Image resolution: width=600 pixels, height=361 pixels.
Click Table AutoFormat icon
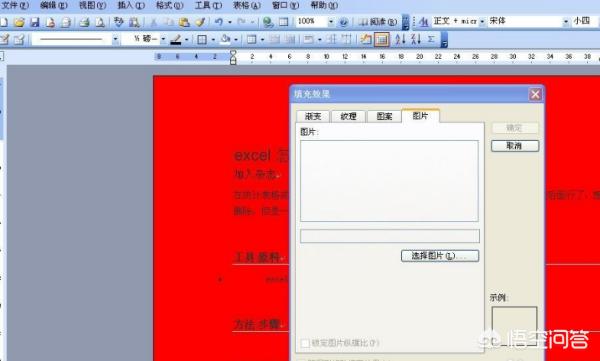click(x=366, y=39)
